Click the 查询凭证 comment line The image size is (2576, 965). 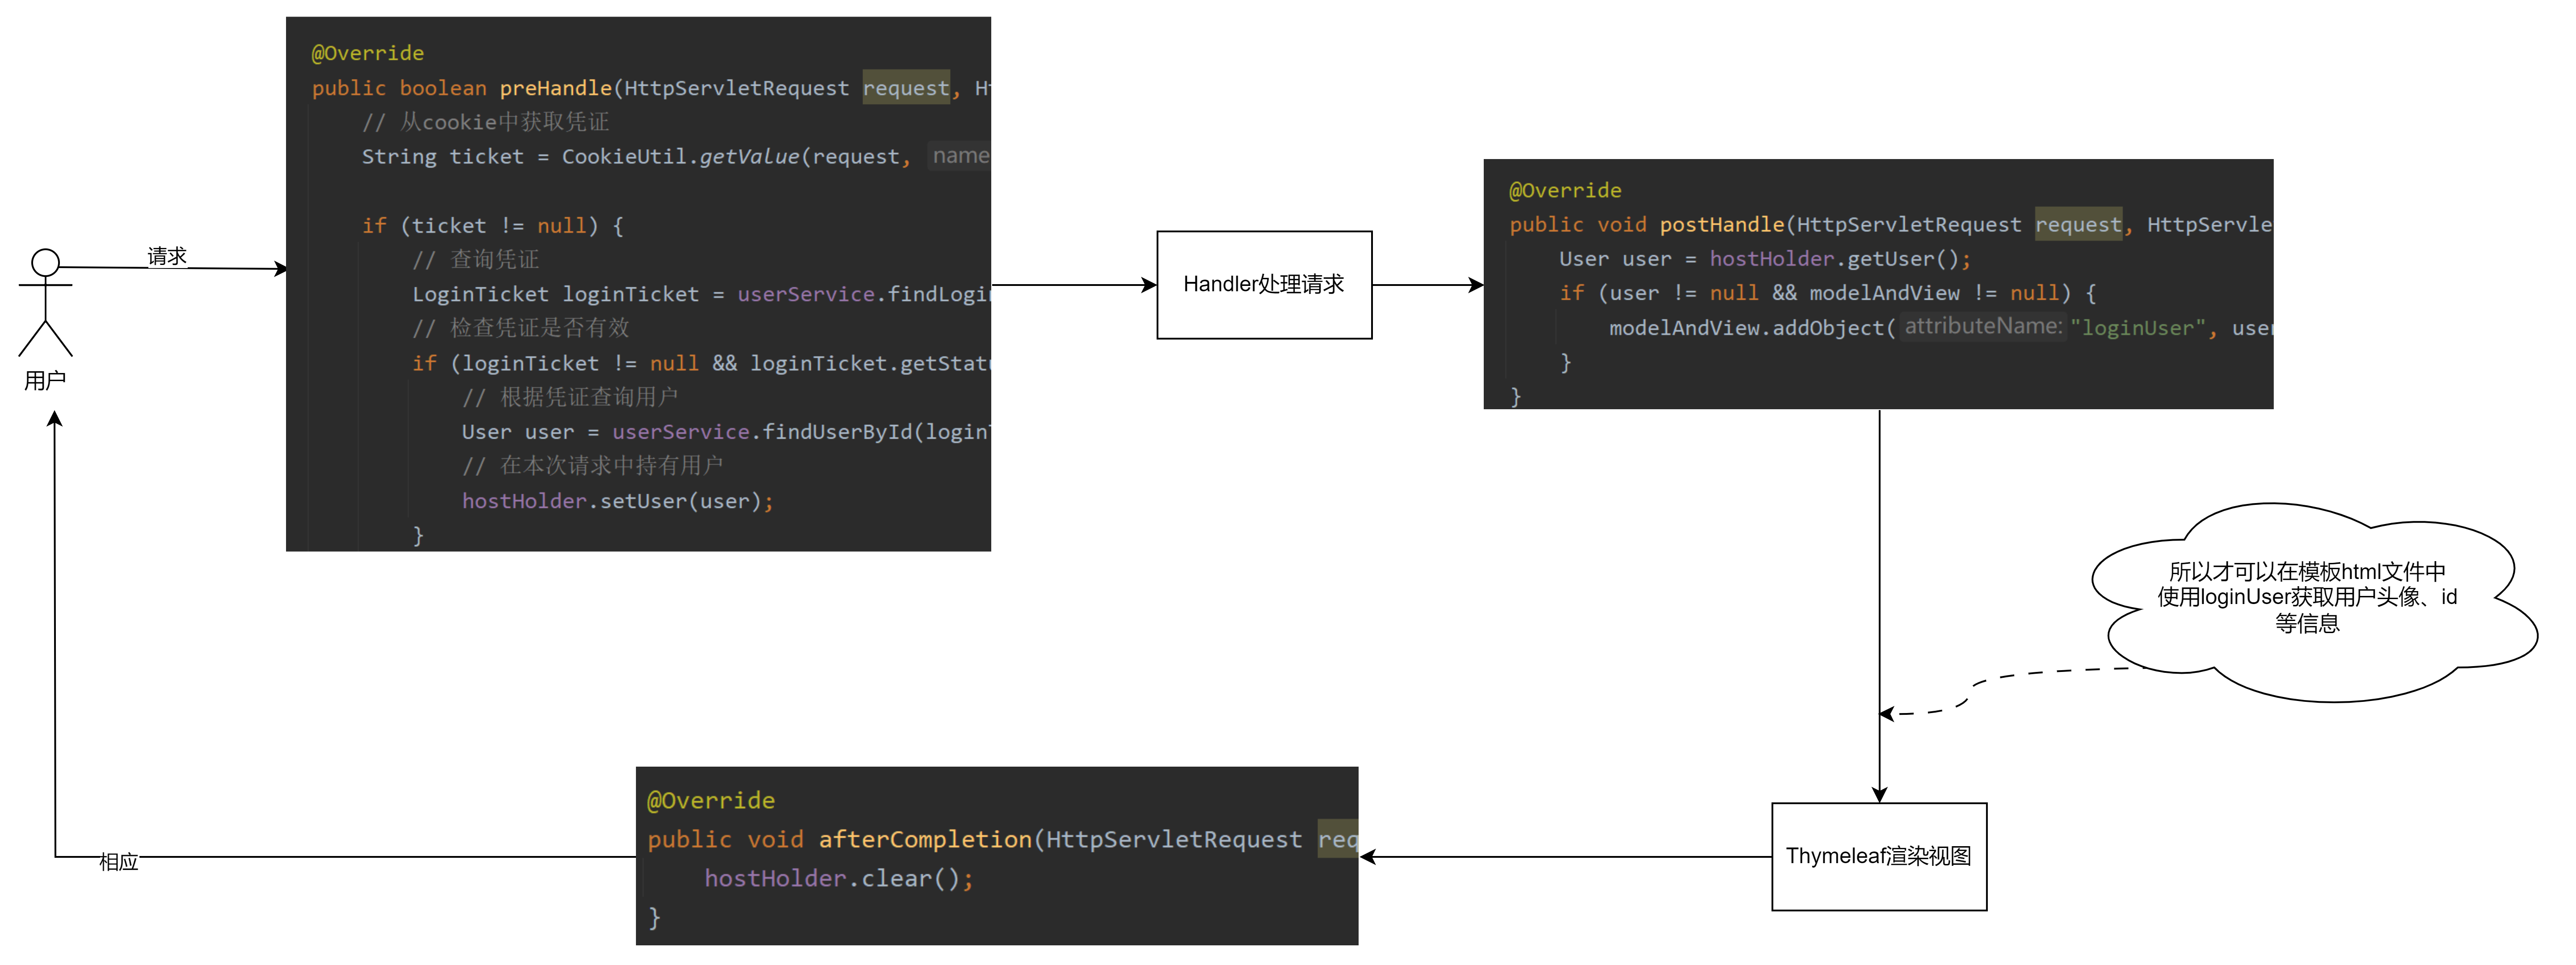point(476,260)
